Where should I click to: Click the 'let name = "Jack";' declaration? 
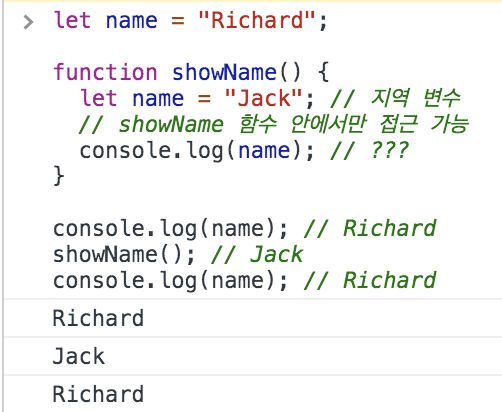tap(197, 98)
